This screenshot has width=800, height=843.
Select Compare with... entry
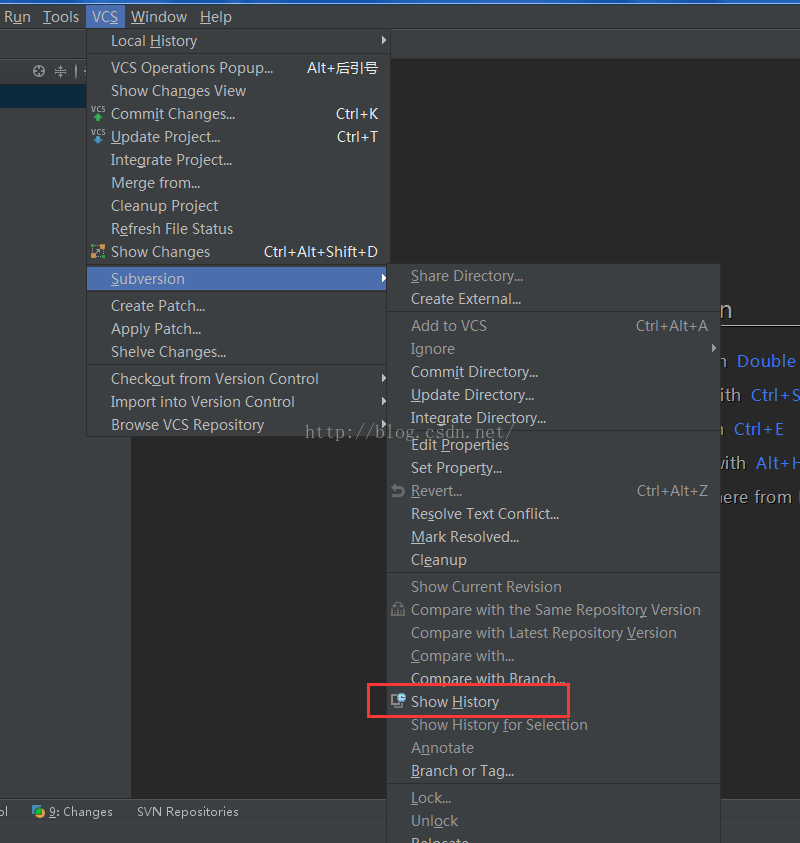point(553,656)
